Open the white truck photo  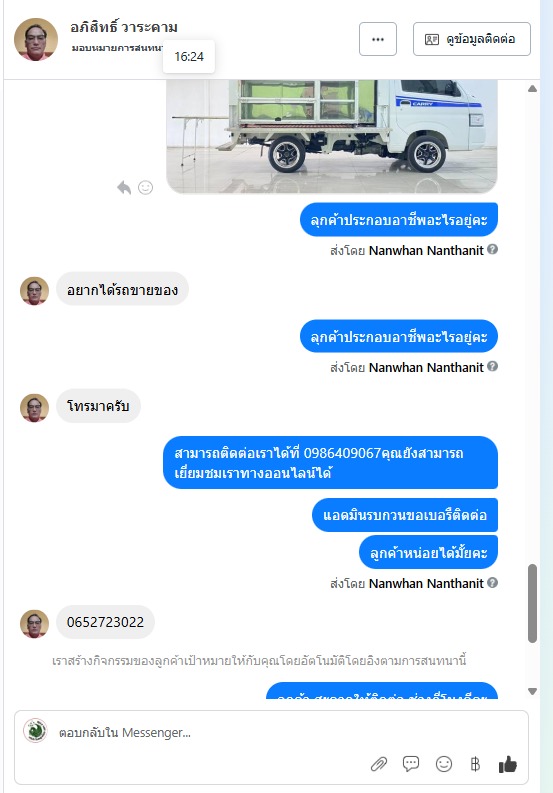point(332,137)
